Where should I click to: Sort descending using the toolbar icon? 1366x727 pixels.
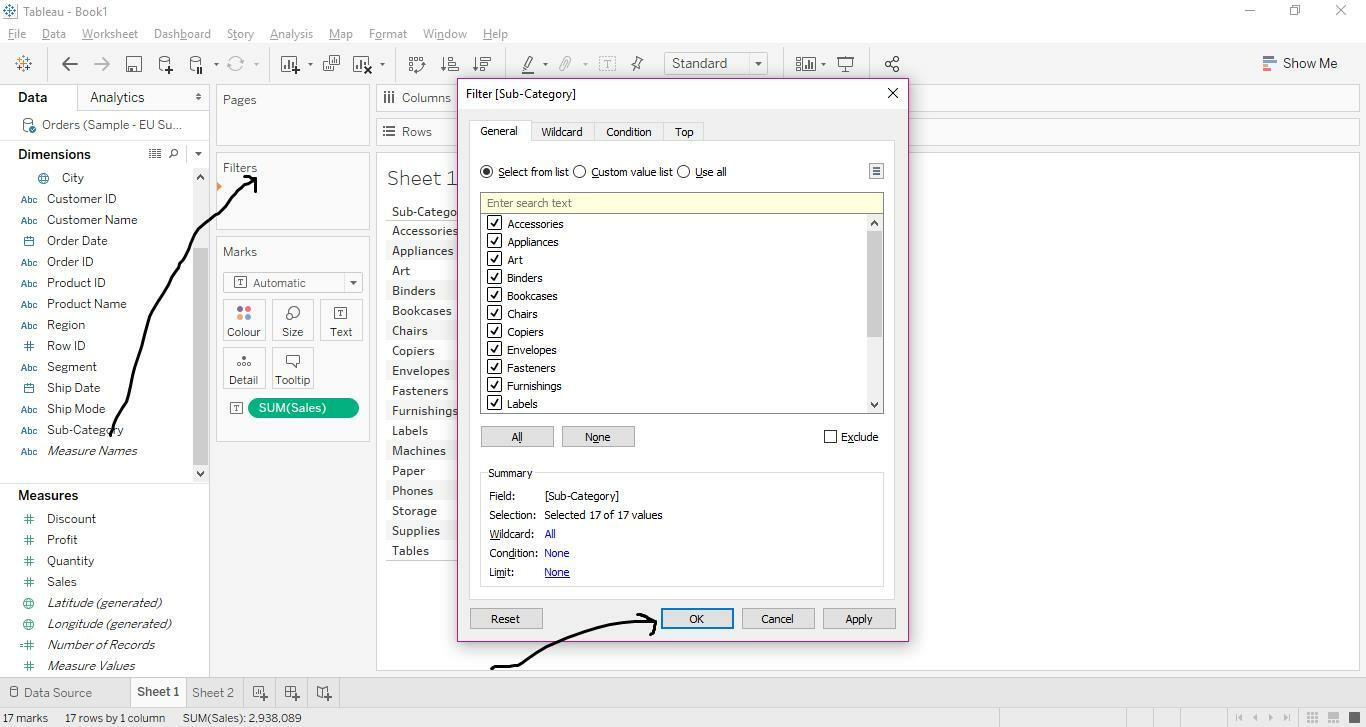point(482,63)
